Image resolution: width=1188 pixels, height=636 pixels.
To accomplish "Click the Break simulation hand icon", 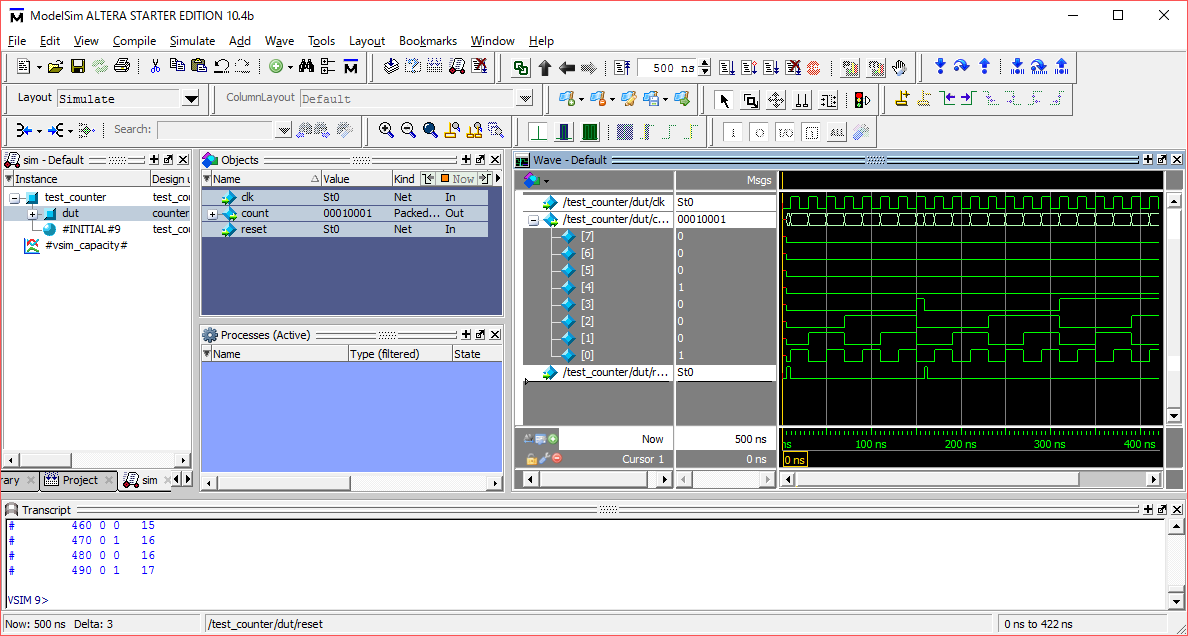I will pyautogui.click(x=899, y=67).
